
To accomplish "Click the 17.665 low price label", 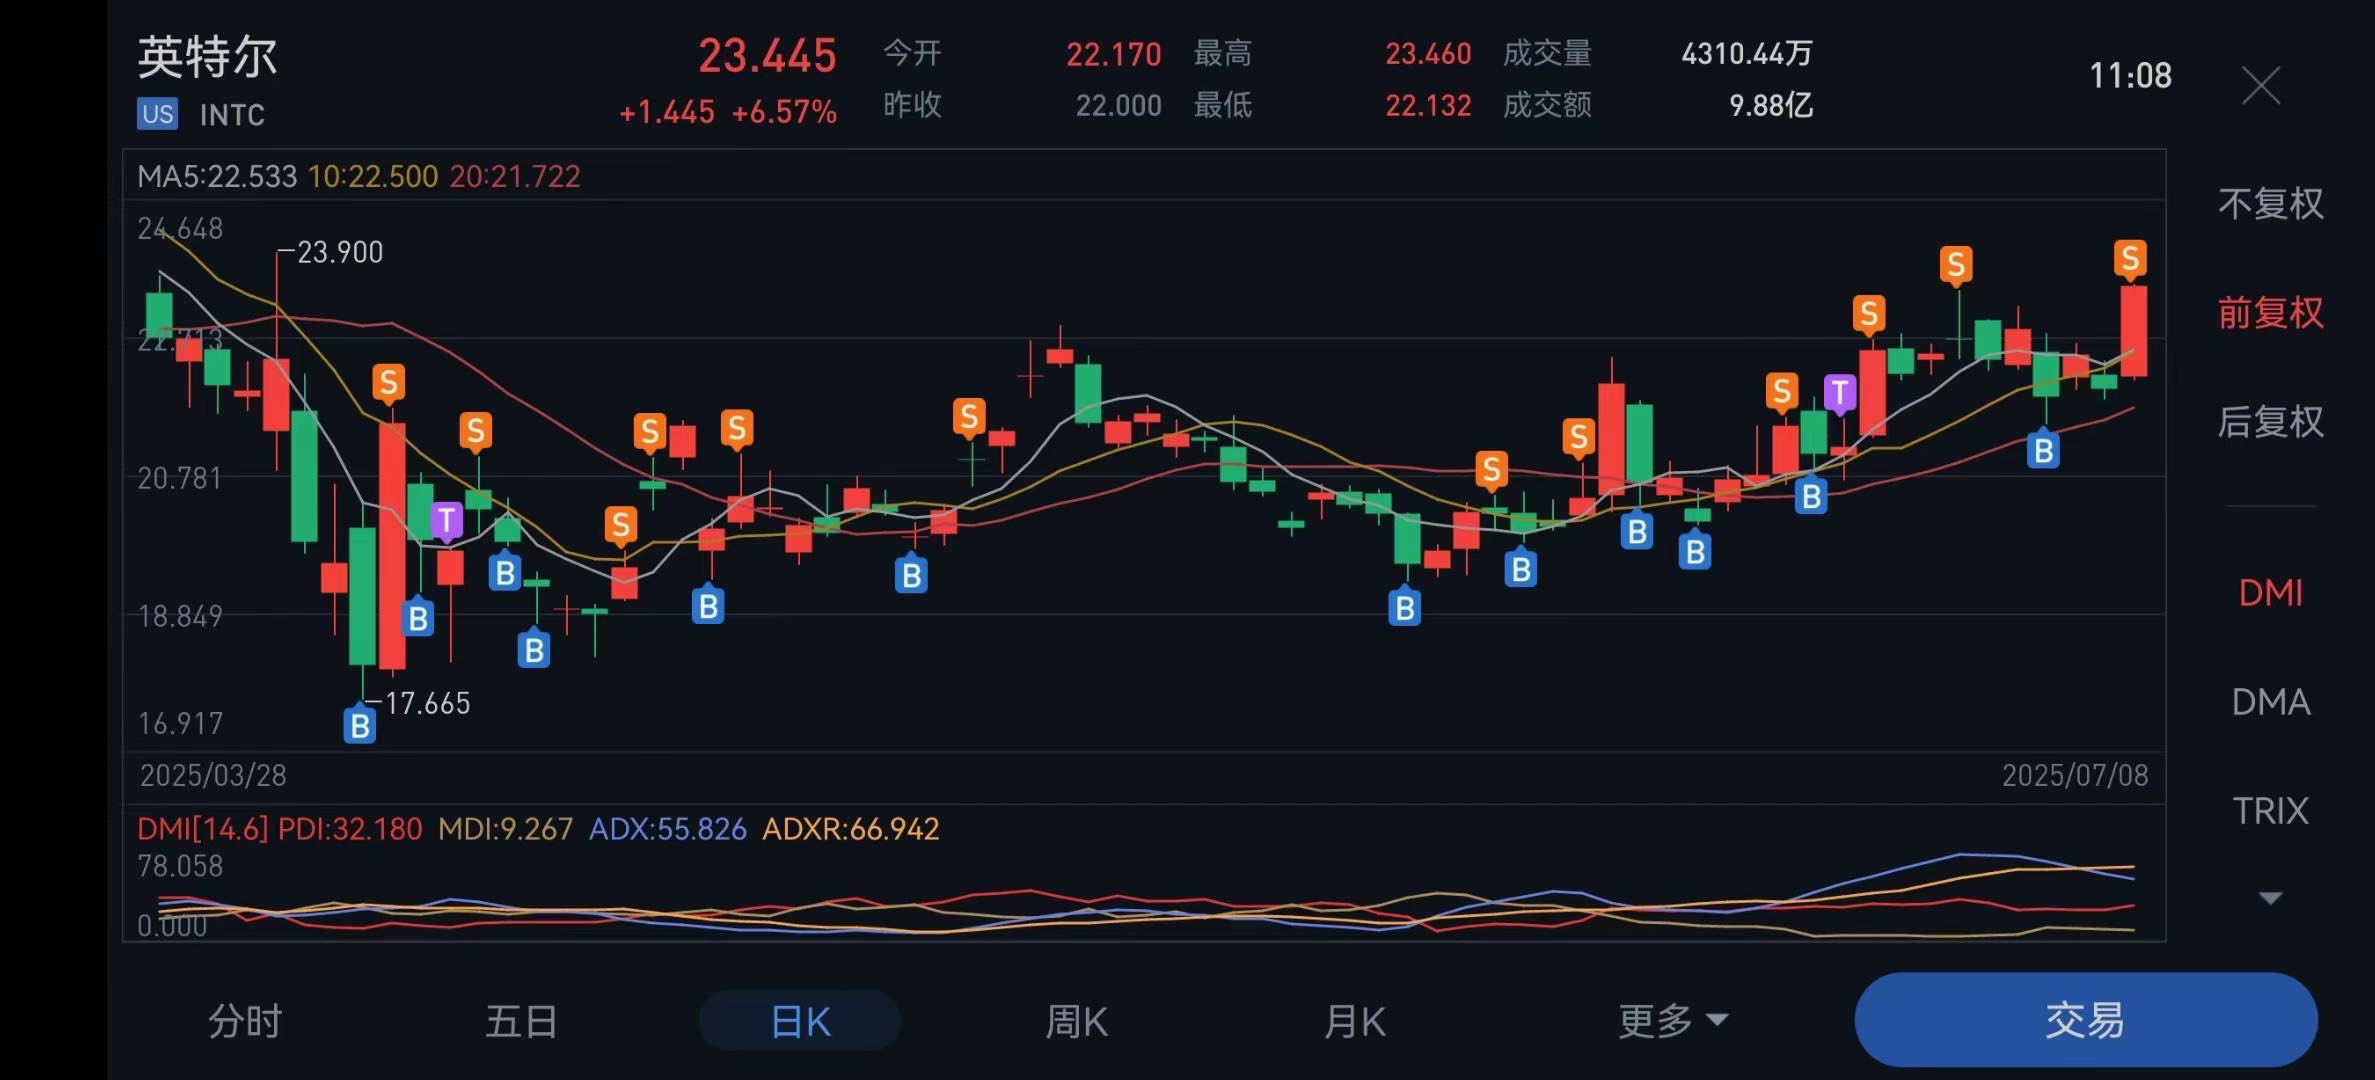I will 427,703.
